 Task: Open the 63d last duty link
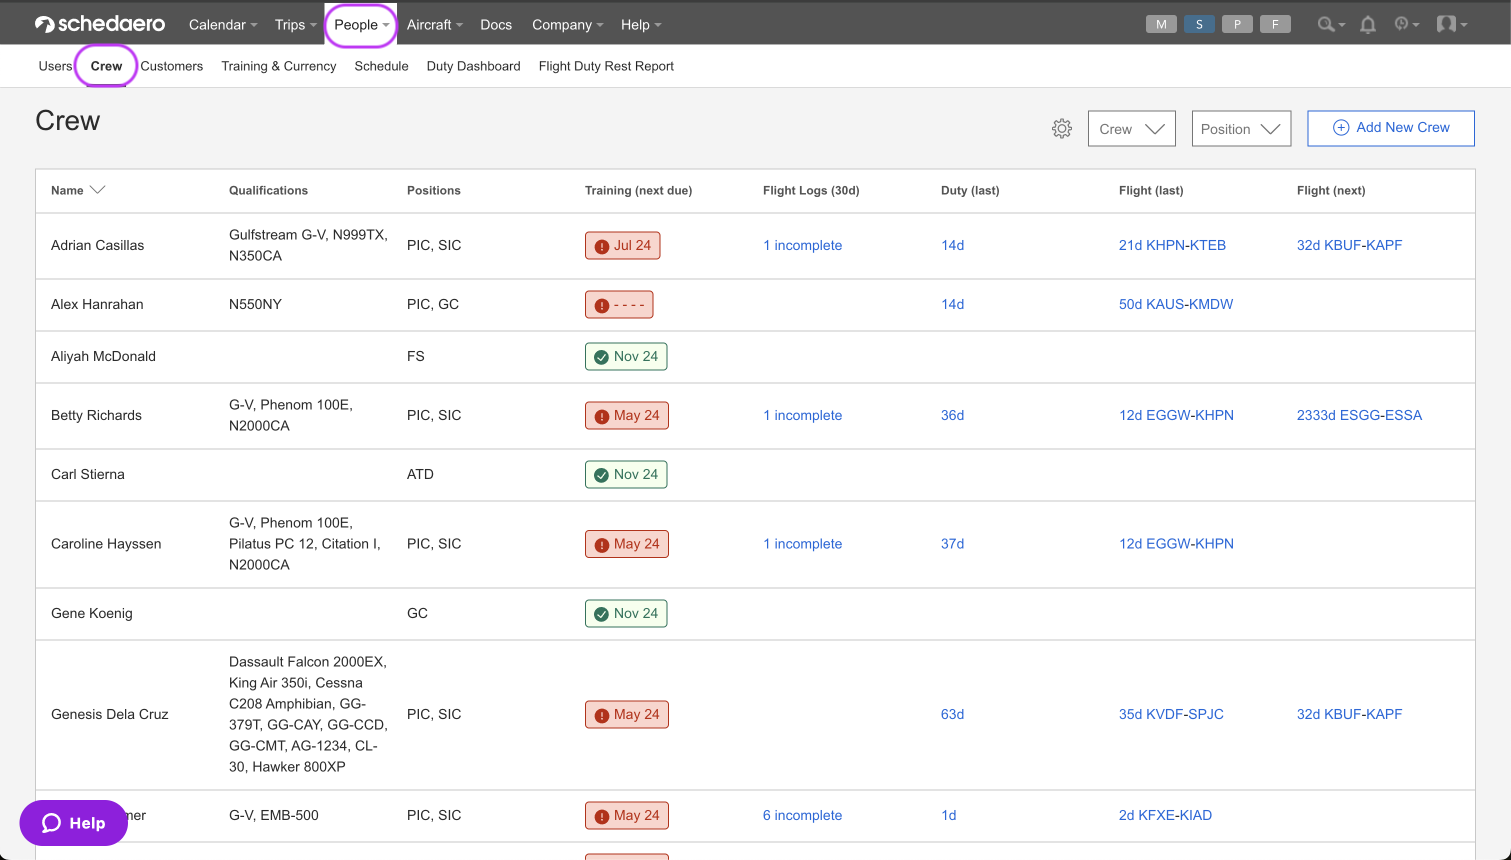pos(953,714)
